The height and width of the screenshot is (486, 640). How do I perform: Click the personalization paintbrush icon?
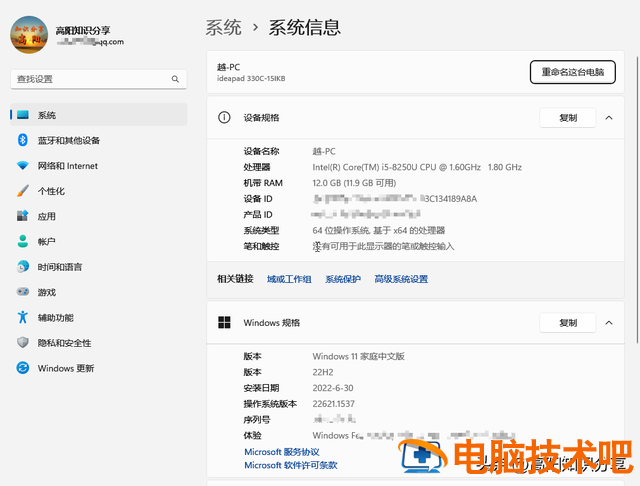[x=23, y=191]
